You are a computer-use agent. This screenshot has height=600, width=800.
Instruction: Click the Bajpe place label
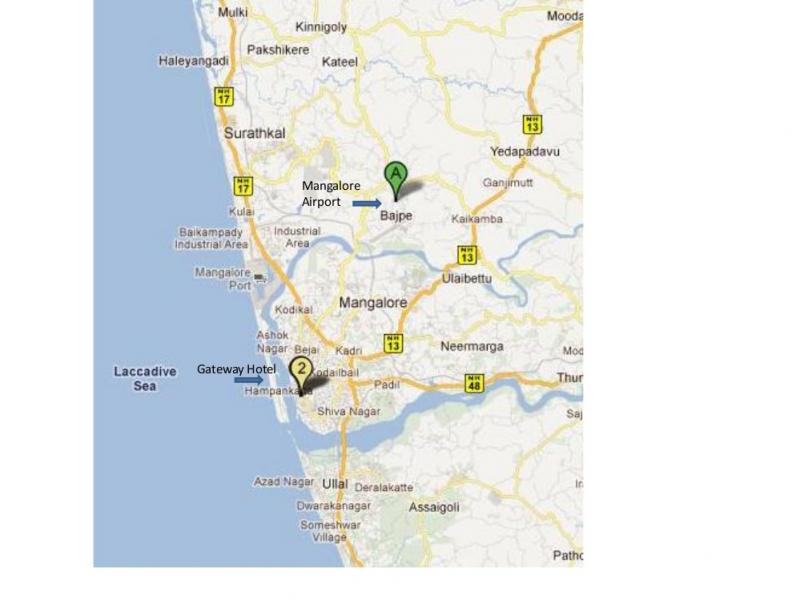(x=396, y=216)
